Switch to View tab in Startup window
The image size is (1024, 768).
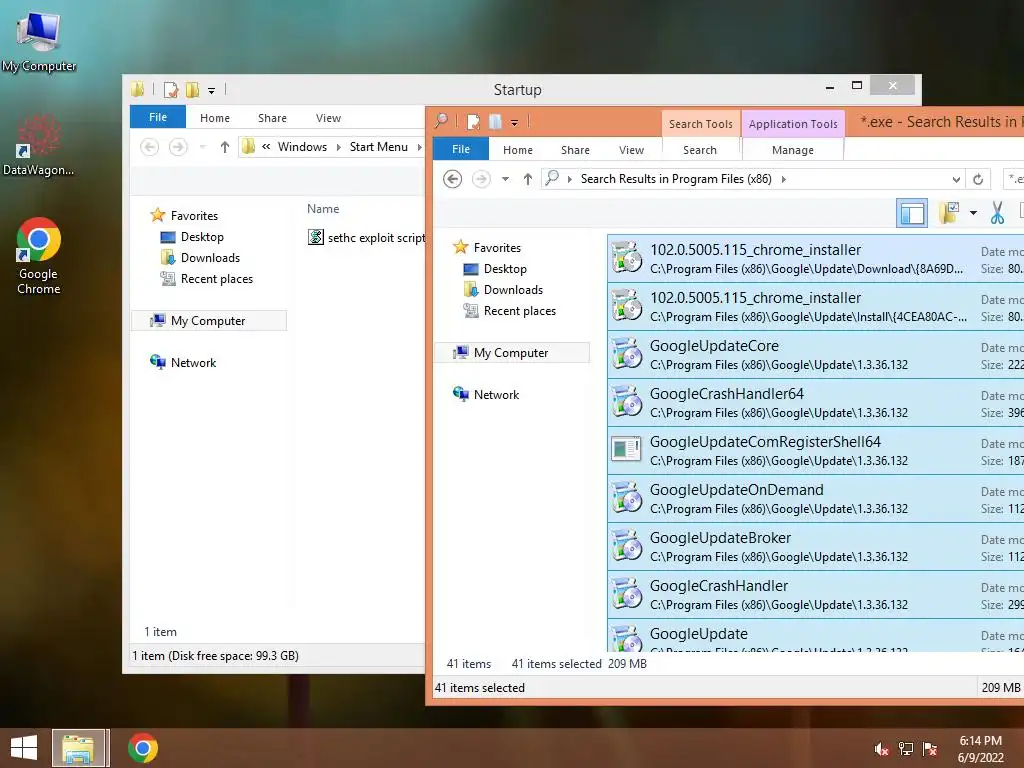pos(328,118)
